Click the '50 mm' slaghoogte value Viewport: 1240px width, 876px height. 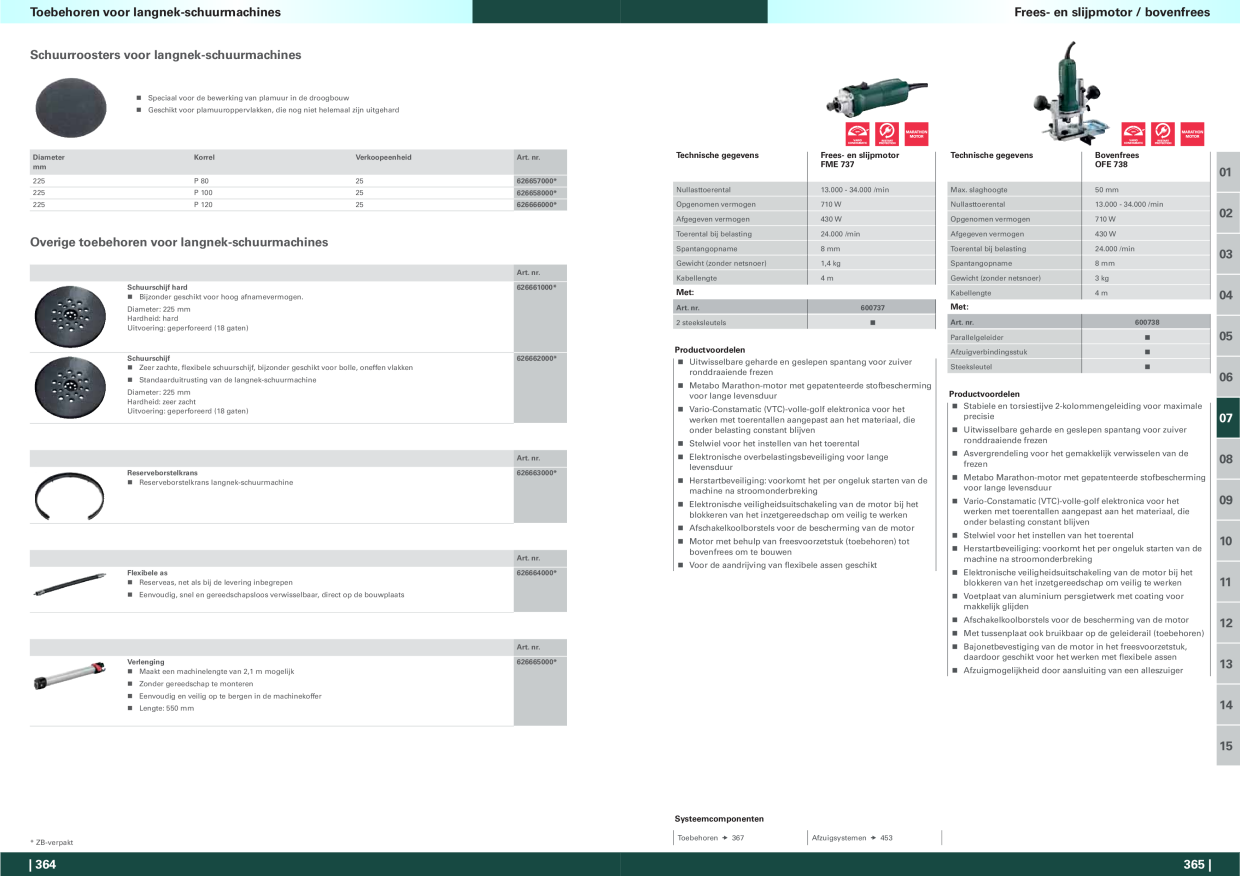tap(1106, 189)
